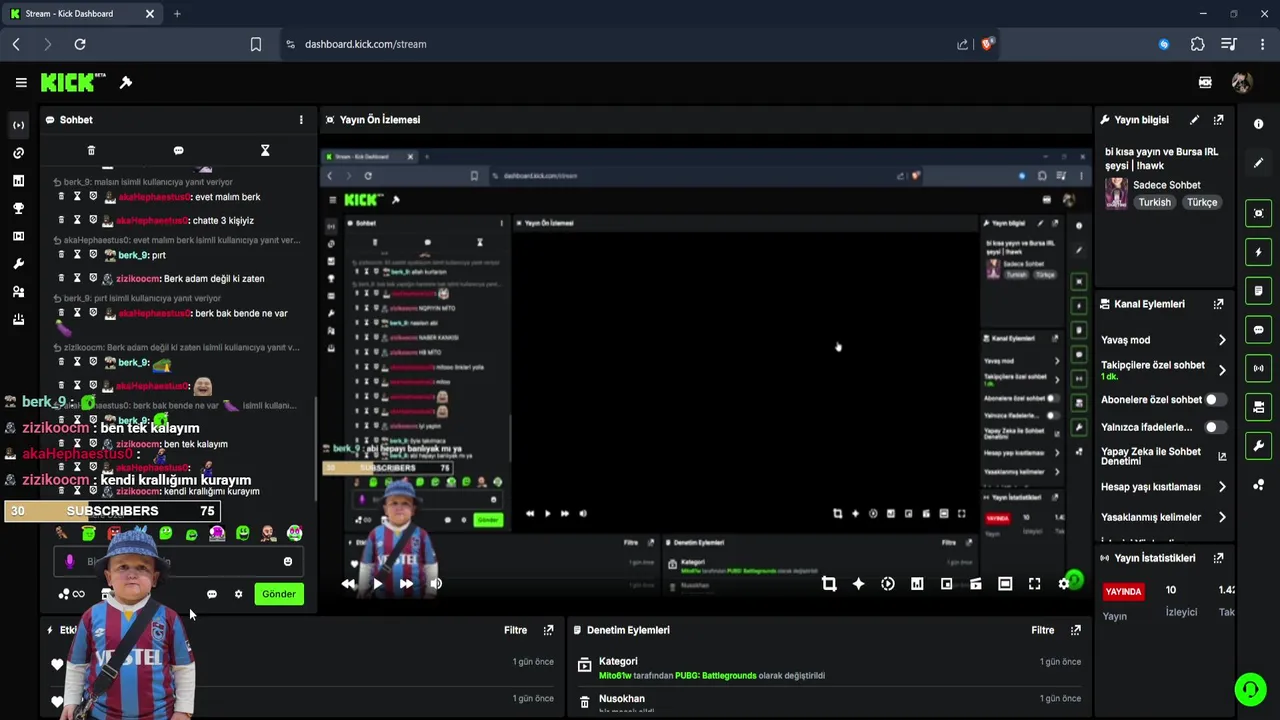Reload the page with browser refresh button
Viewport: 1280px width, 720px height.
[x=80, y=44]
